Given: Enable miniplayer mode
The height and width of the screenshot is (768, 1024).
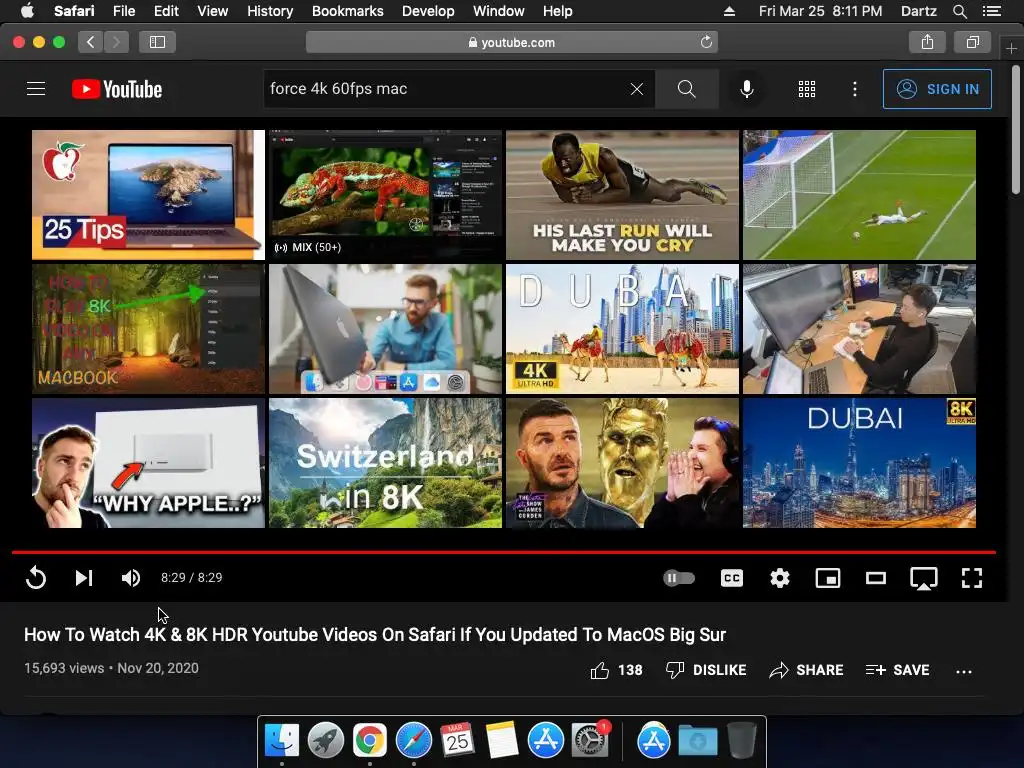Looking at the screenshot, I should (828, 578).
